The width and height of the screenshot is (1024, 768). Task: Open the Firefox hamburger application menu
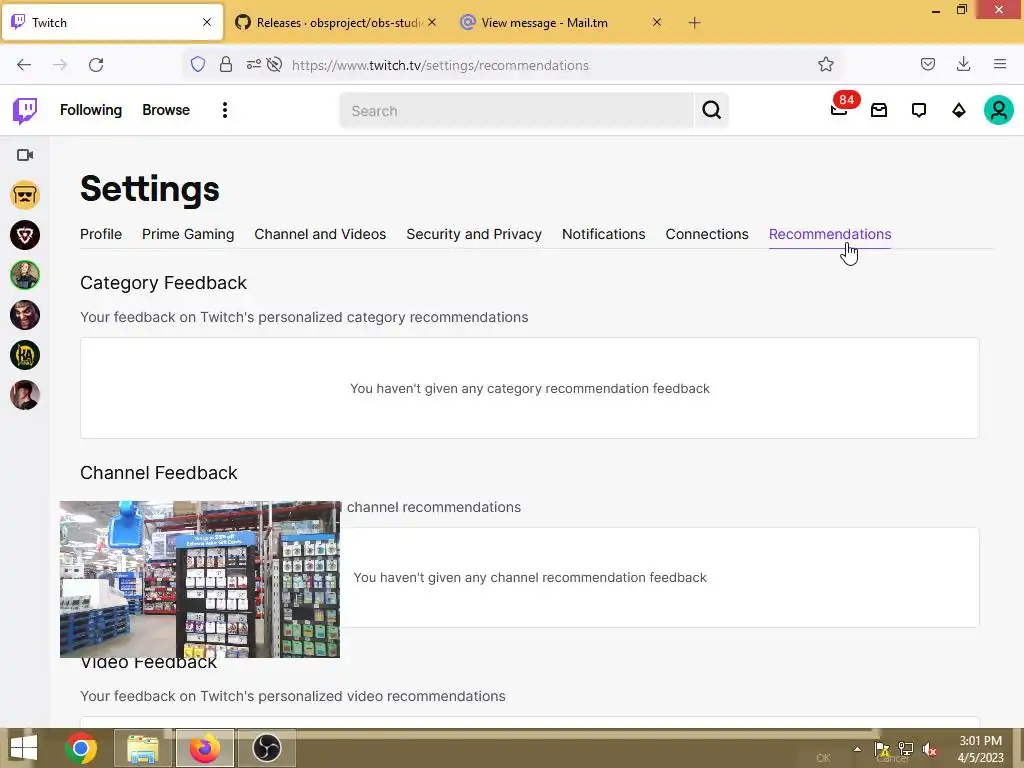[1000, 64]
